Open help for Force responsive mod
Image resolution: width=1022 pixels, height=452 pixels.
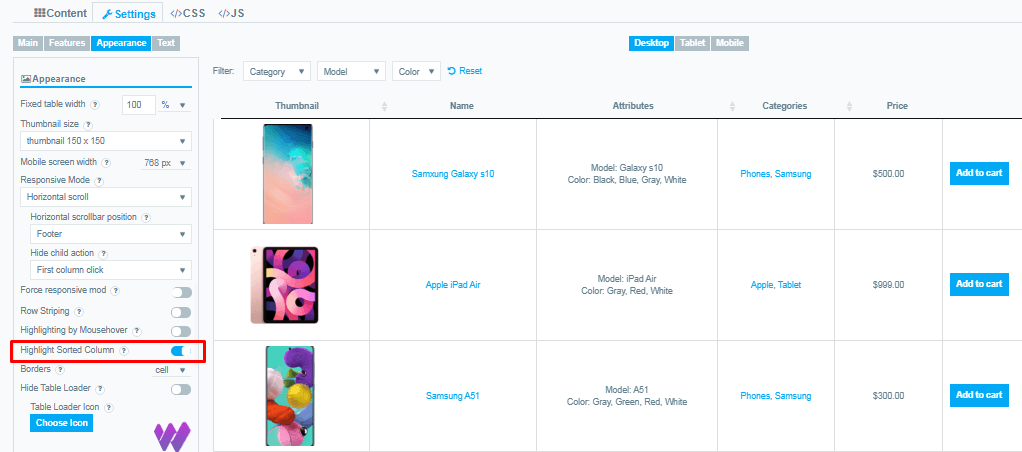(115, 290)
